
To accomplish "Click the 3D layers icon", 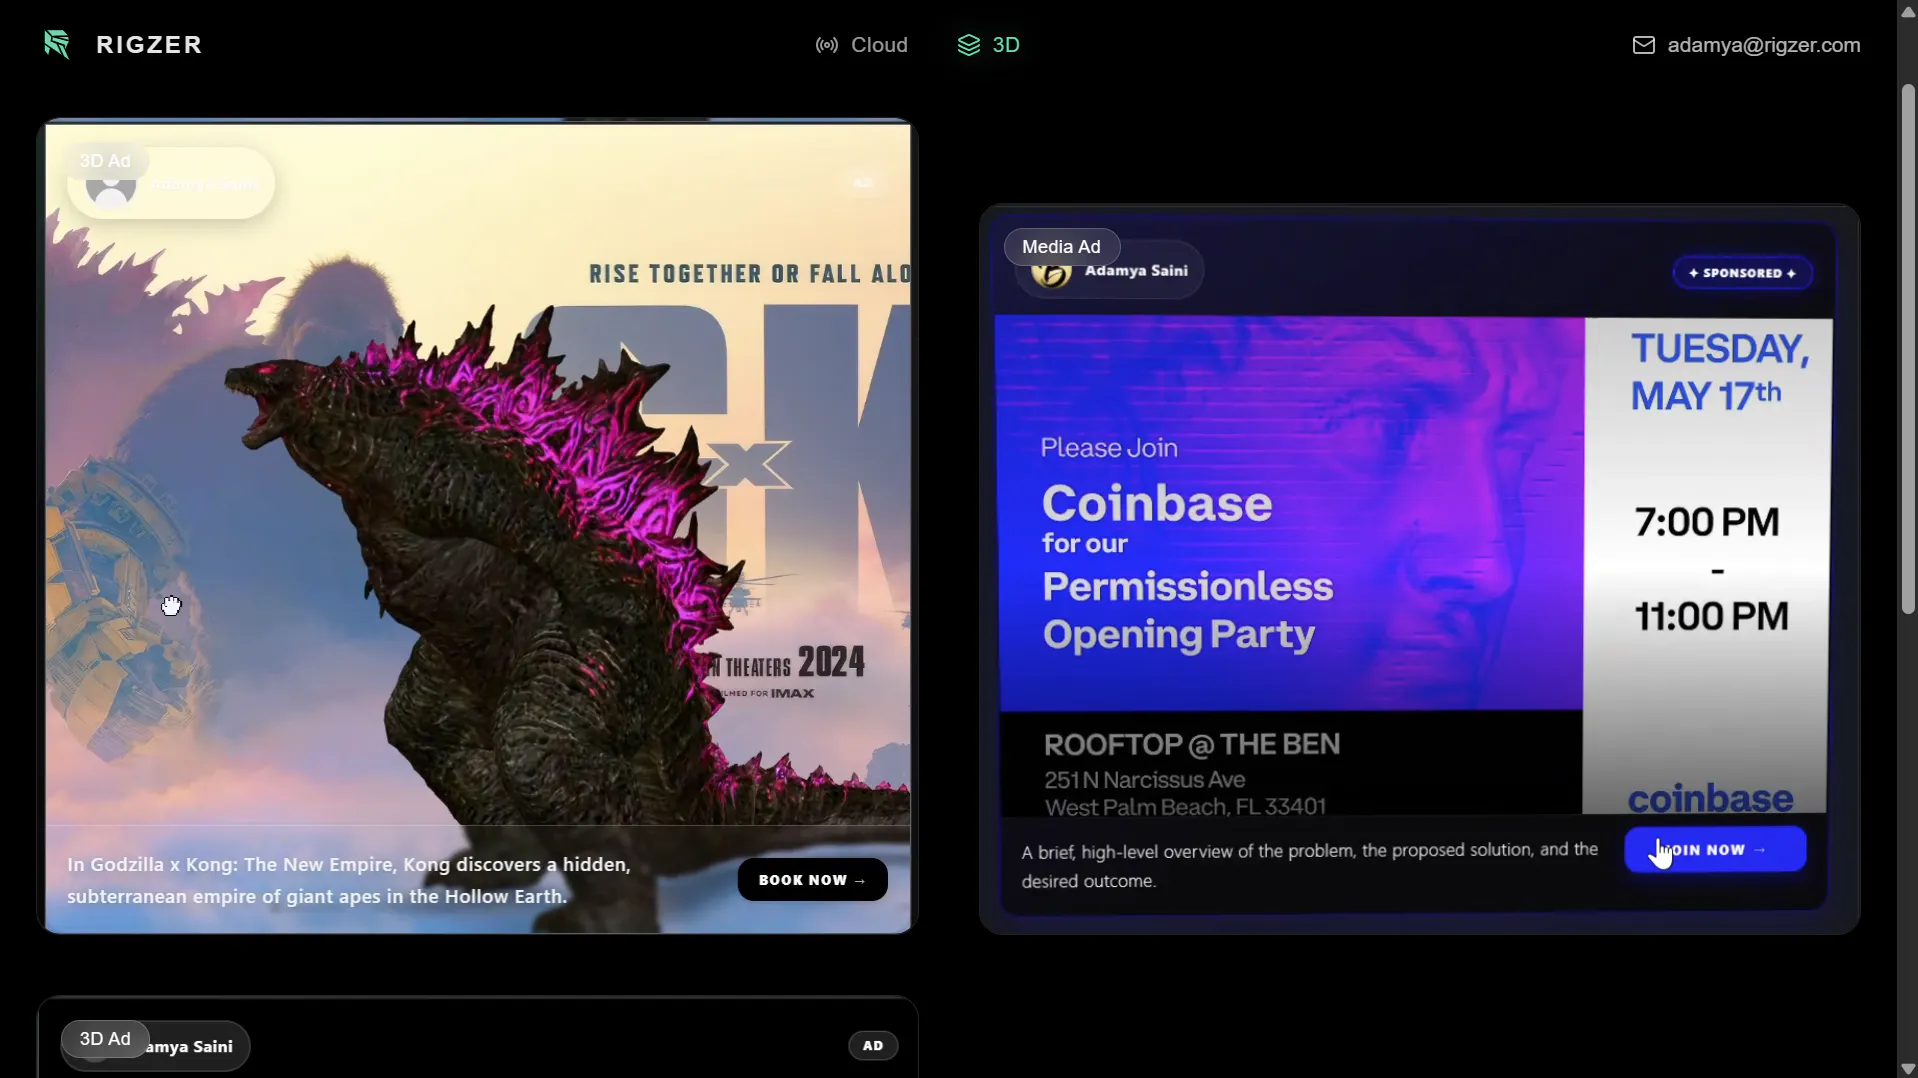I will [x=968, y=45].
